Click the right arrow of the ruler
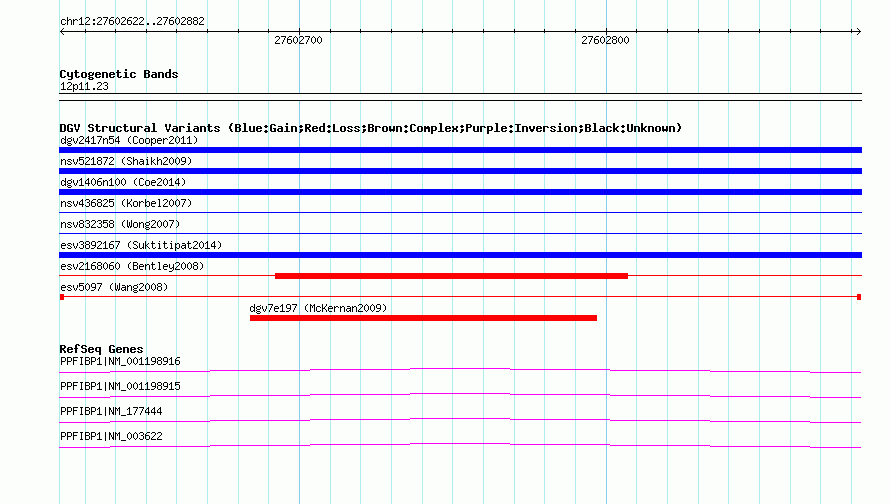This screenshot has height=504, width=890. 858,32
